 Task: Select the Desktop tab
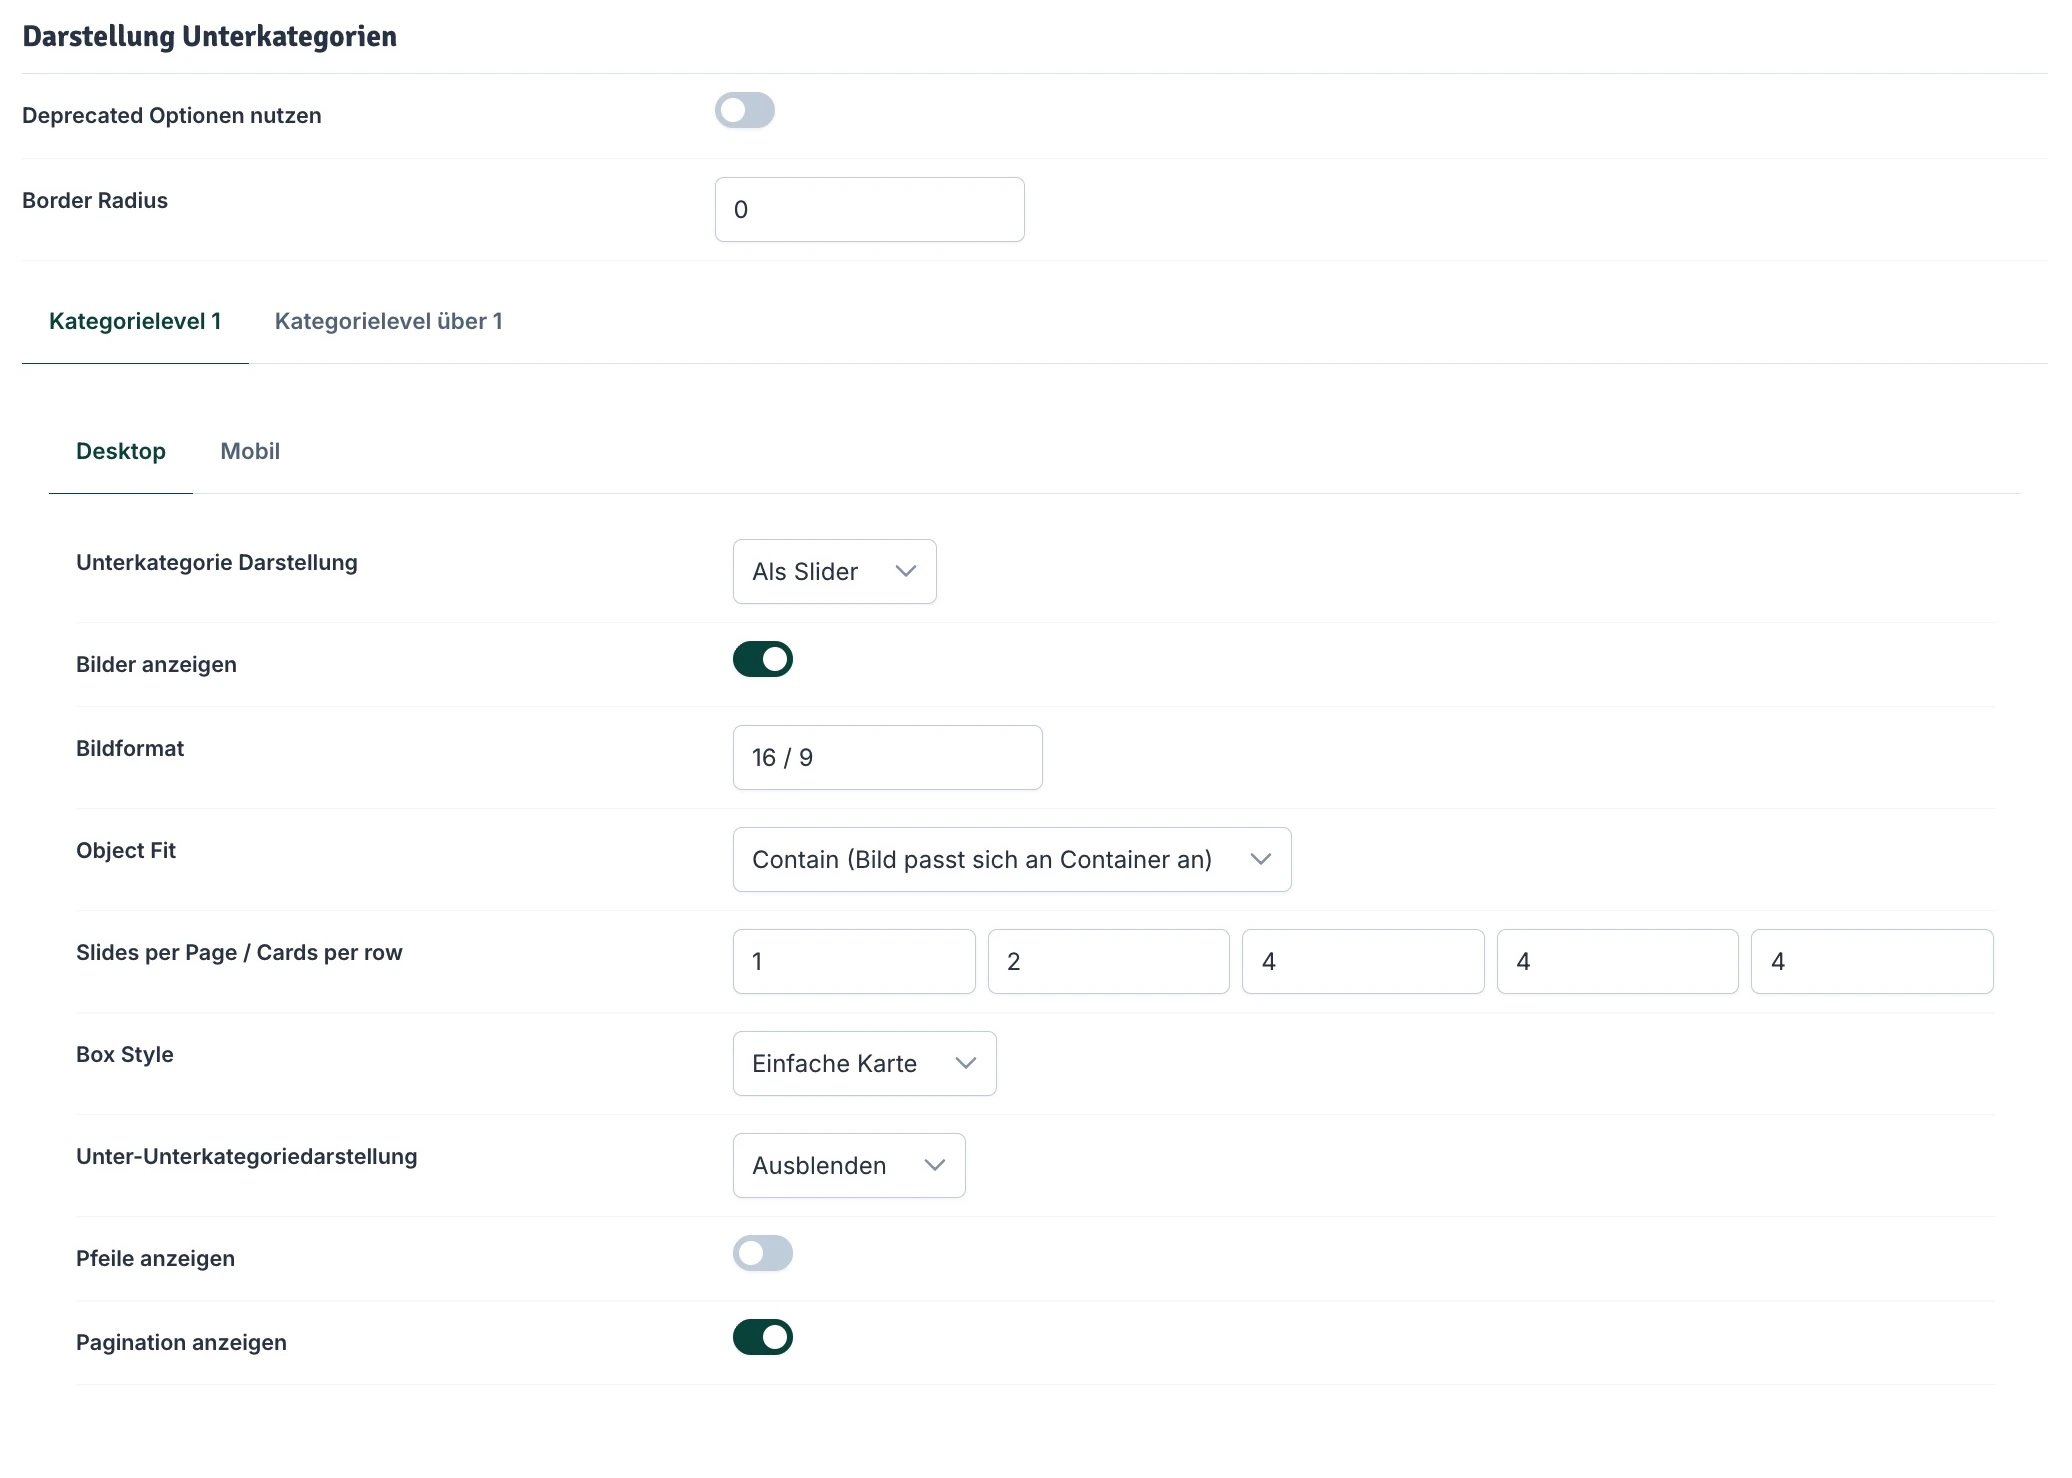121,451
